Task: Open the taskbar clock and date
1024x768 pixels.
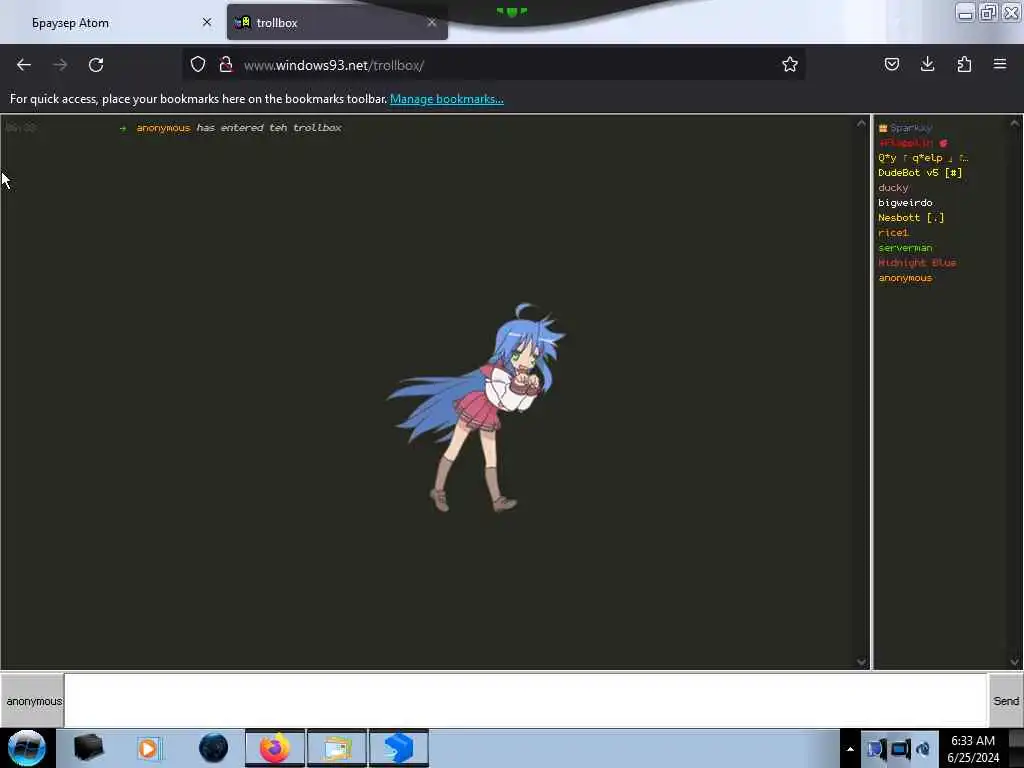Action: (x=973, y=748)
